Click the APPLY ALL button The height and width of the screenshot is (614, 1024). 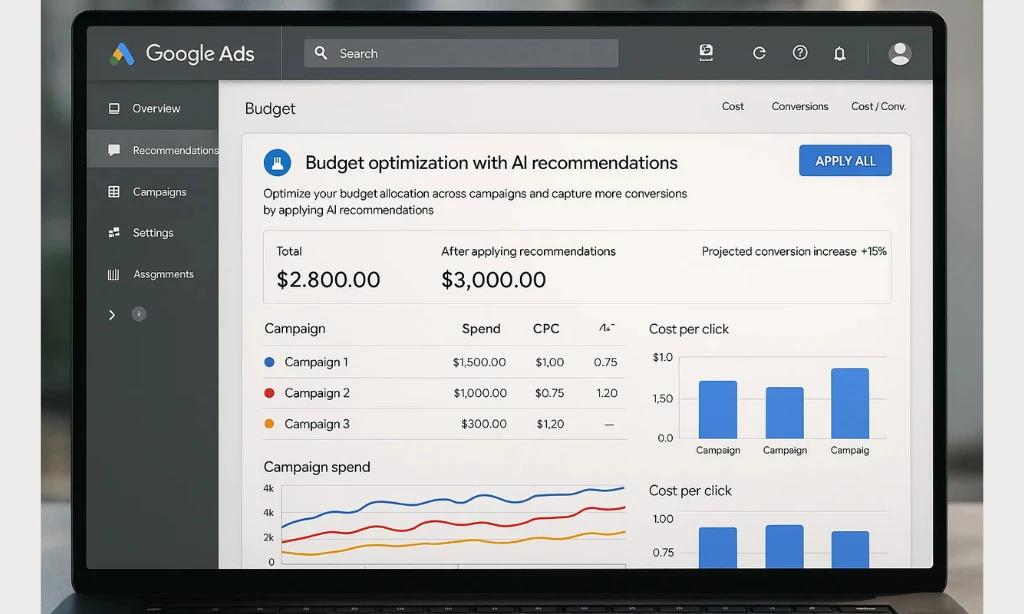[845, 161]
